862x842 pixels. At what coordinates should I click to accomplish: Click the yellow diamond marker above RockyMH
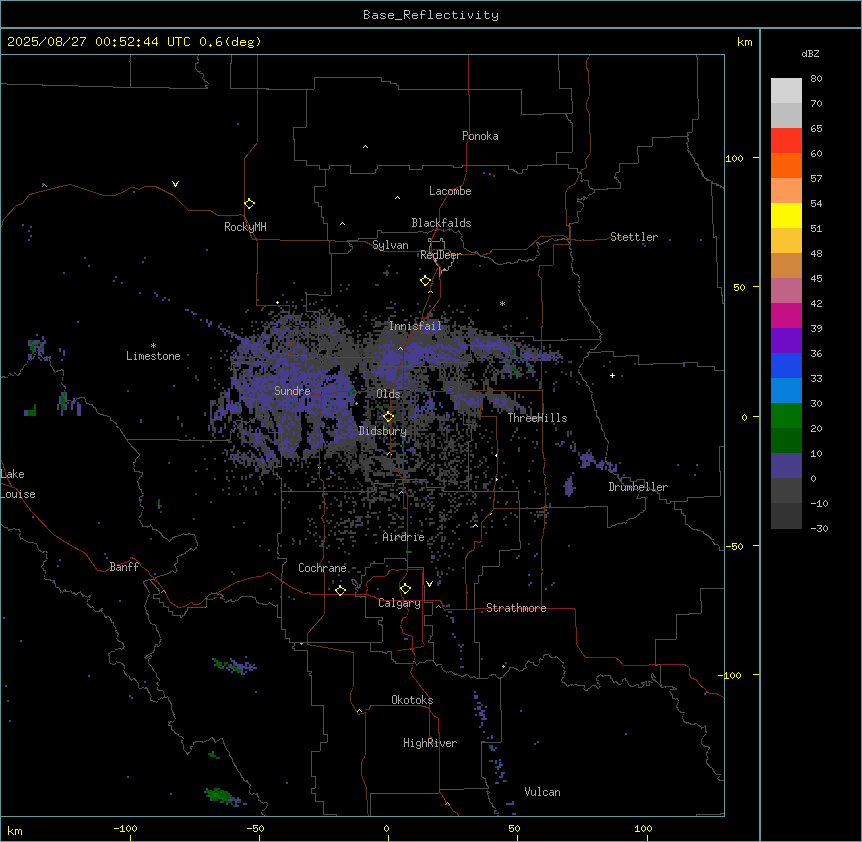tap(249, 203)
